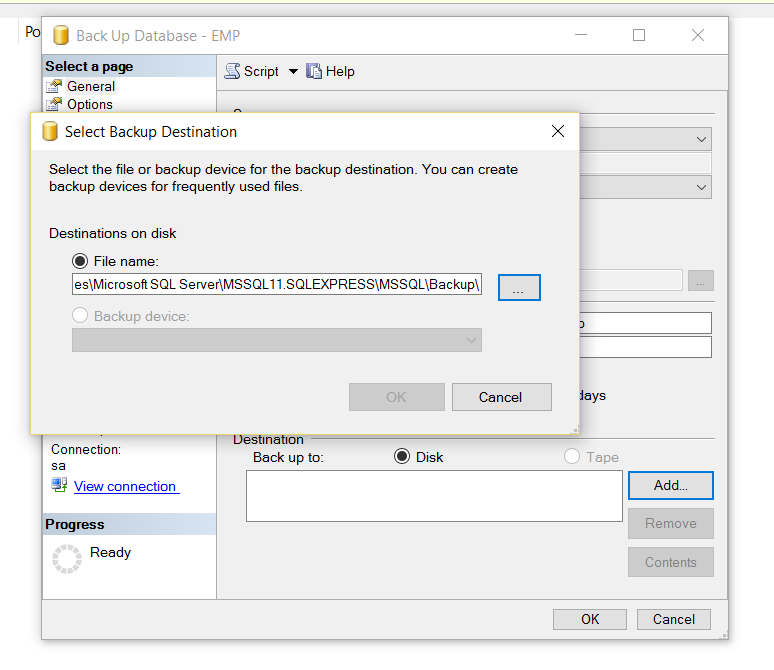This screenshot has width=774, height=670.
Task: Click the General page icon
Action: point(54,87)
